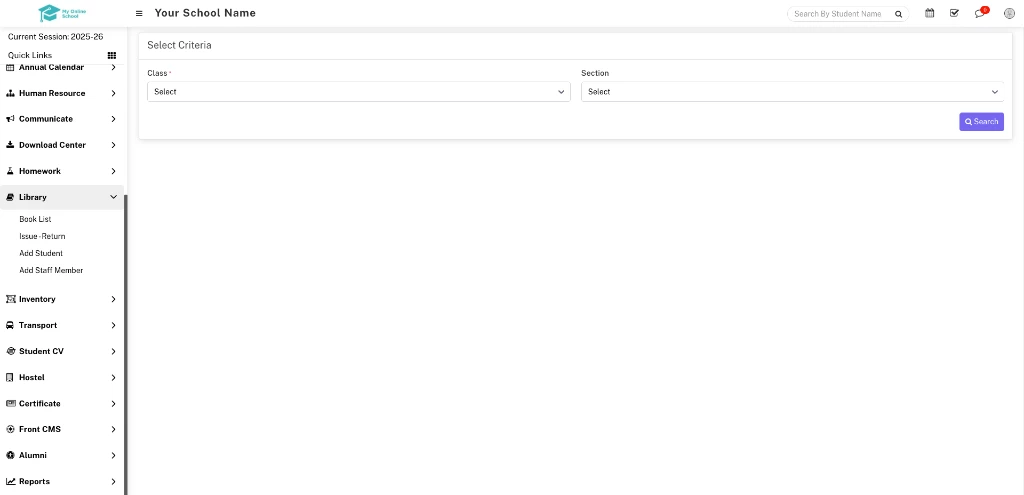Open the Quick Links grid icon
Image resolution: width=1024 pixels, height=495 pixels.
click(x=112, y=56)
